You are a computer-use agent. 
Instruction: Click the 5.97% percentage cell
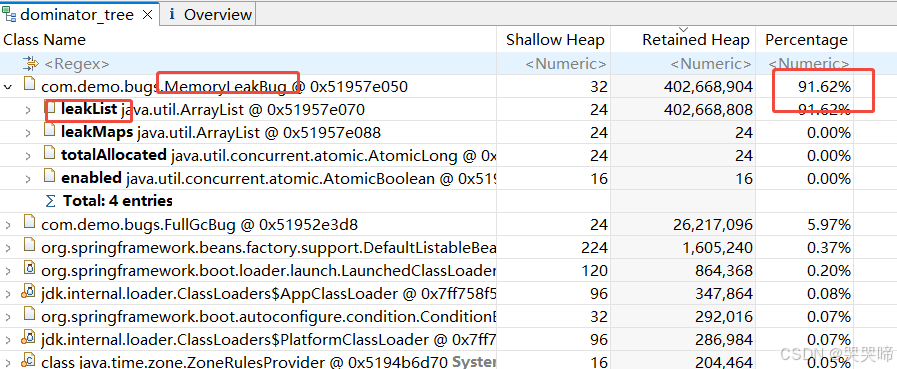829,224
